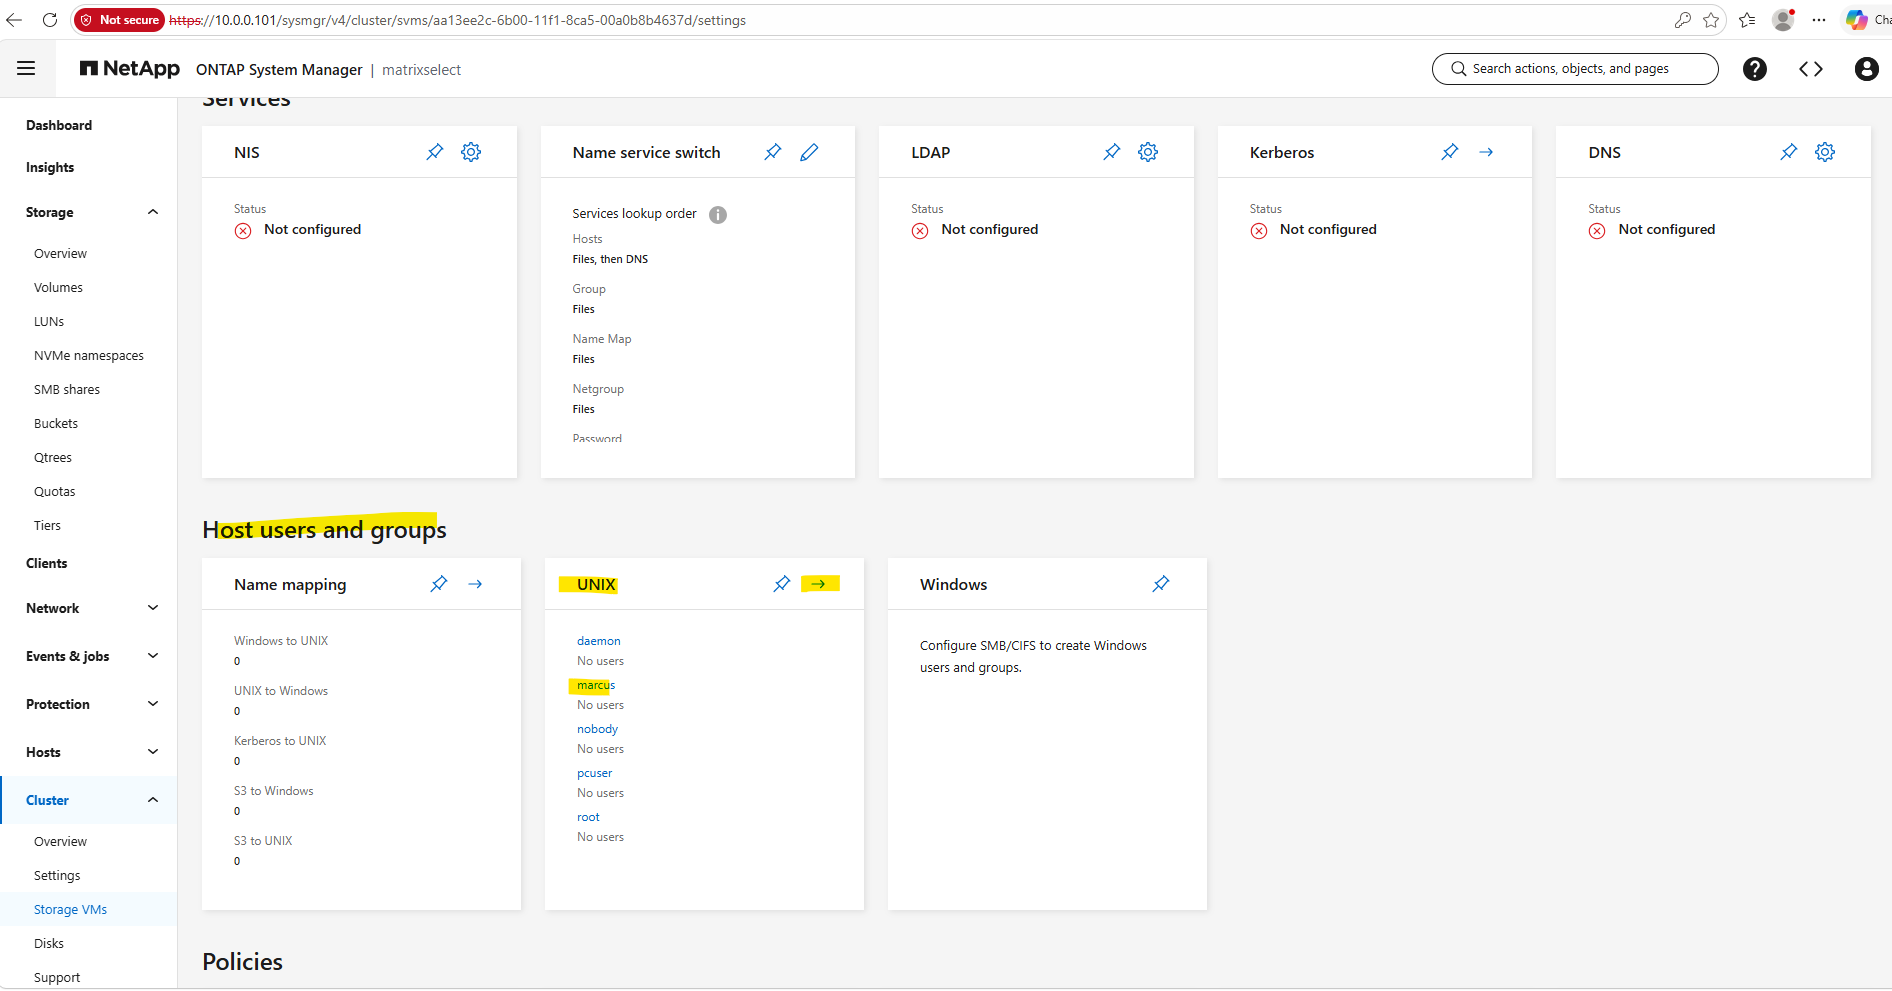The height and width of the screenshot is (991, 1892).
Task: Collapse the Cluster sidebar section
Action: click(153, 800)
